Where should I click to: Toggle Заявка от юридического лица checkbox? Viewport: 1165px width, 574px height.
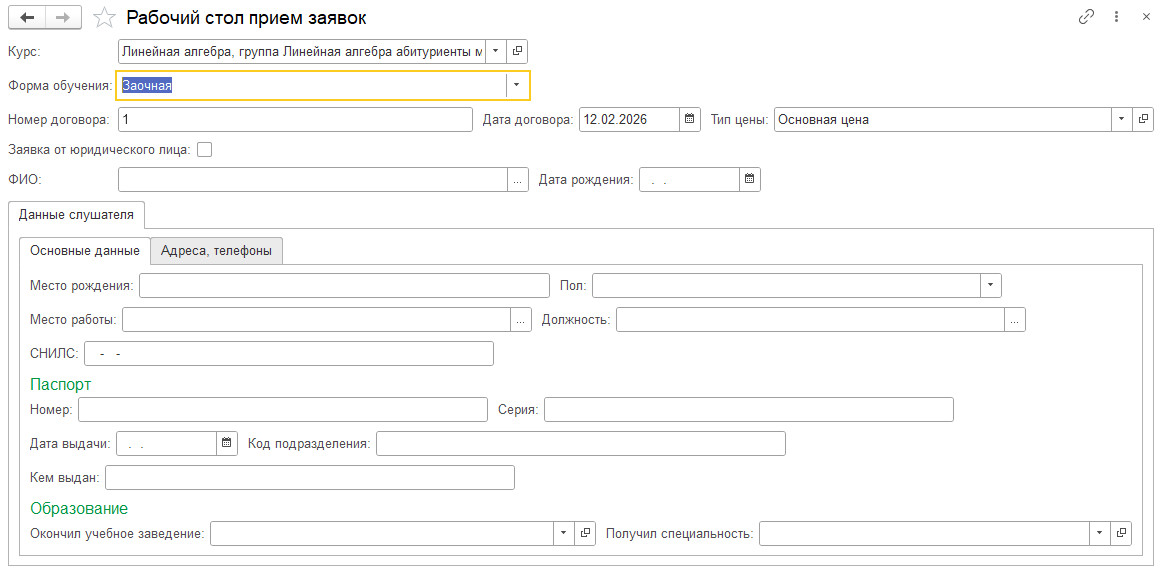point(205,150)
